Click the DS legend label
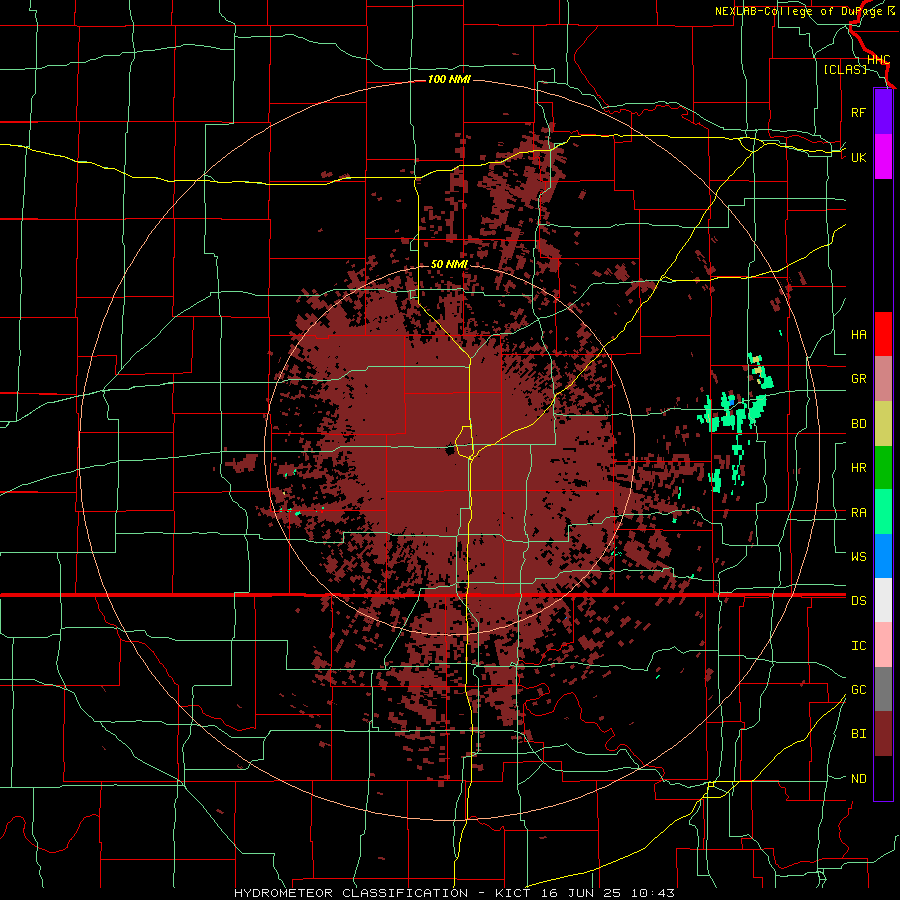 point(859,601)
